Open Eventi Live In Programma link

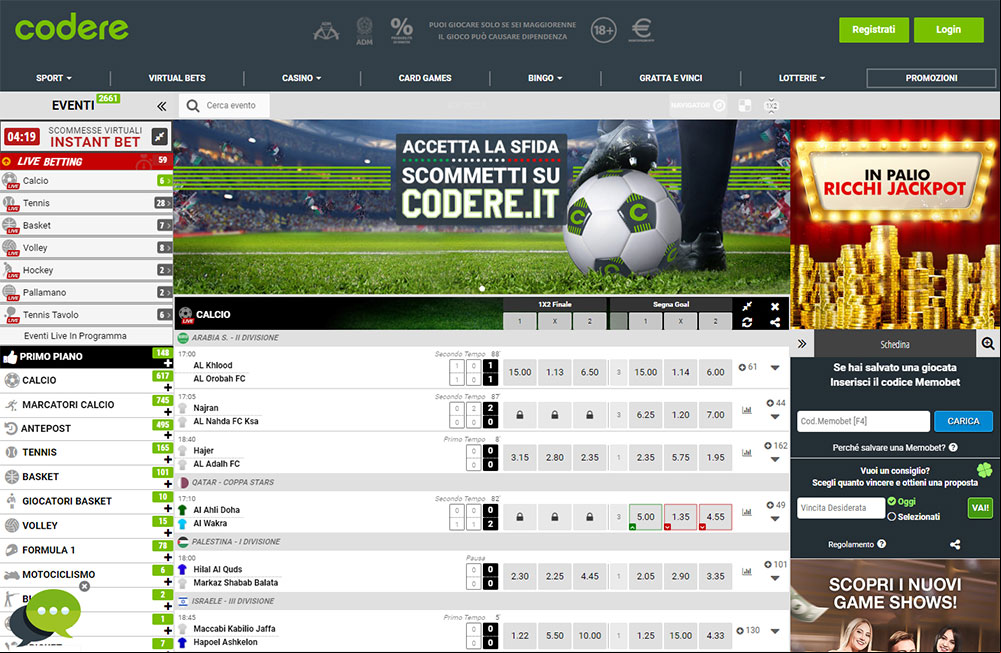75,336
